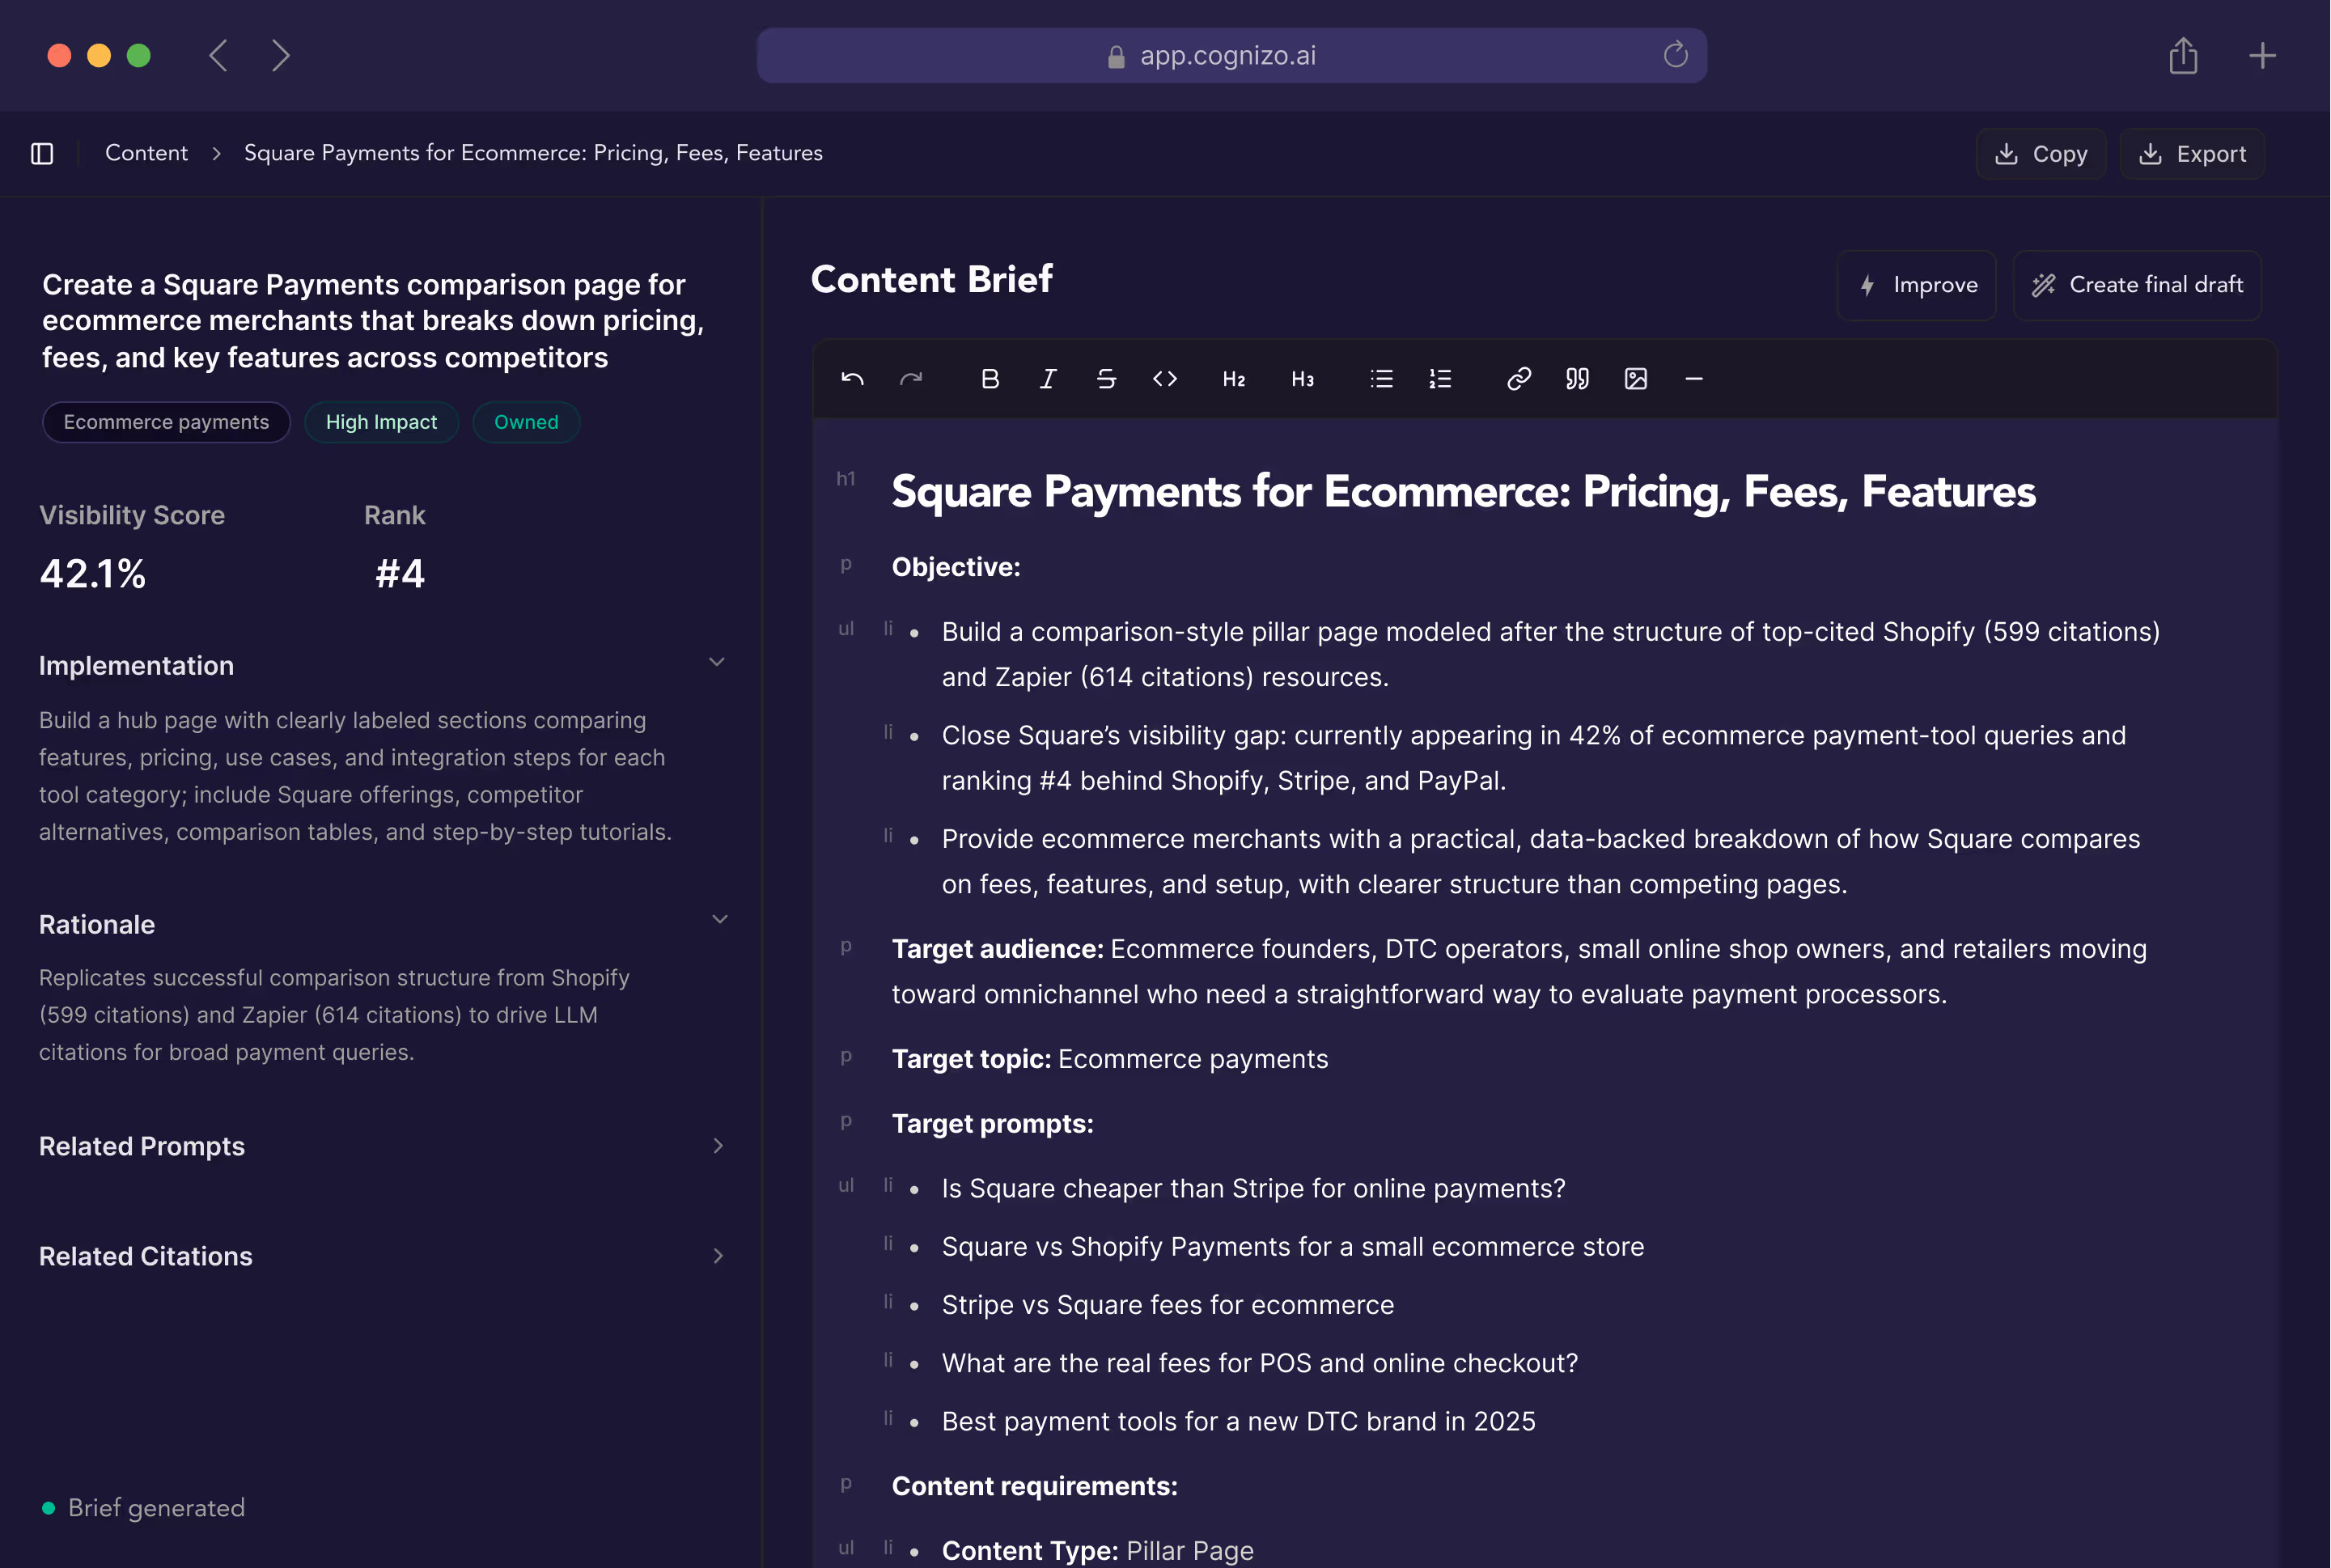
Task: Insert a blockquote from the toolbar
Action: click(x=1577, y=379)
